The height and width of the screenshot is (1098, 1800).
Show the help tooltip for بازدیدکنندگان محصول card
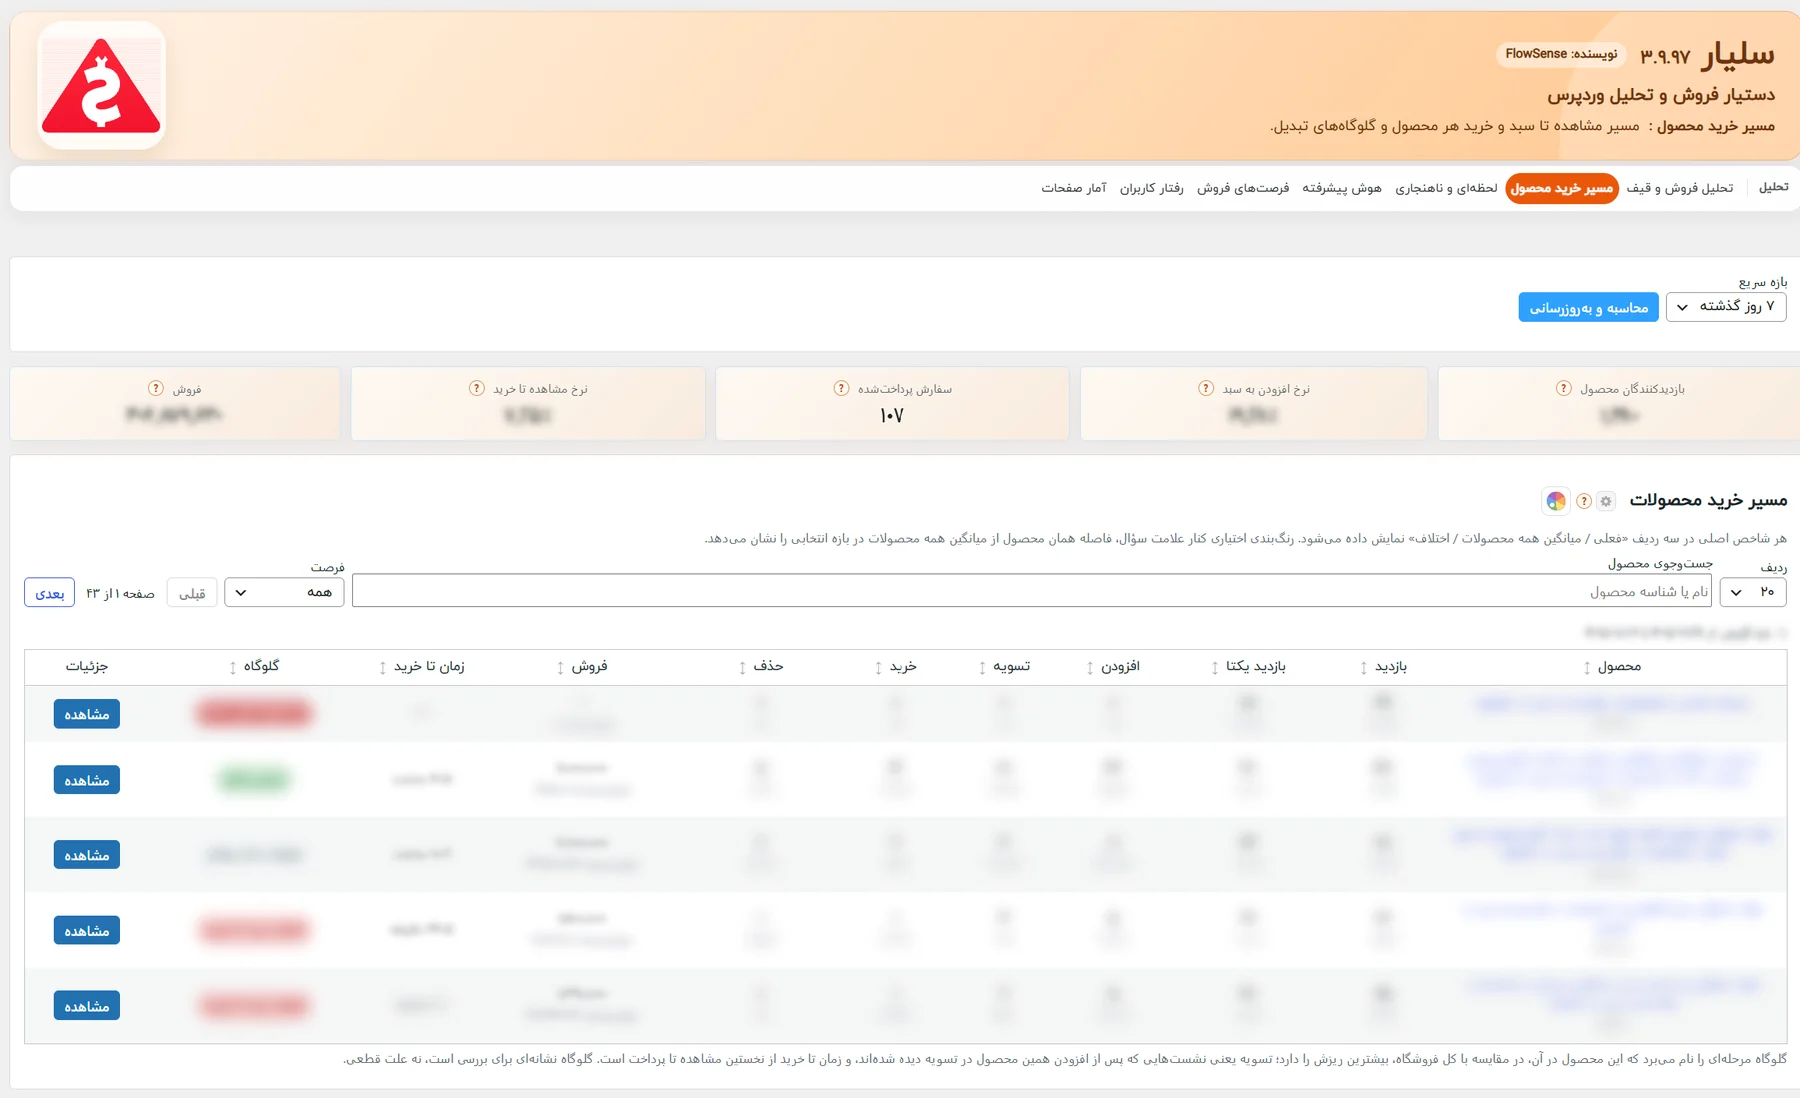[1564, 388]
